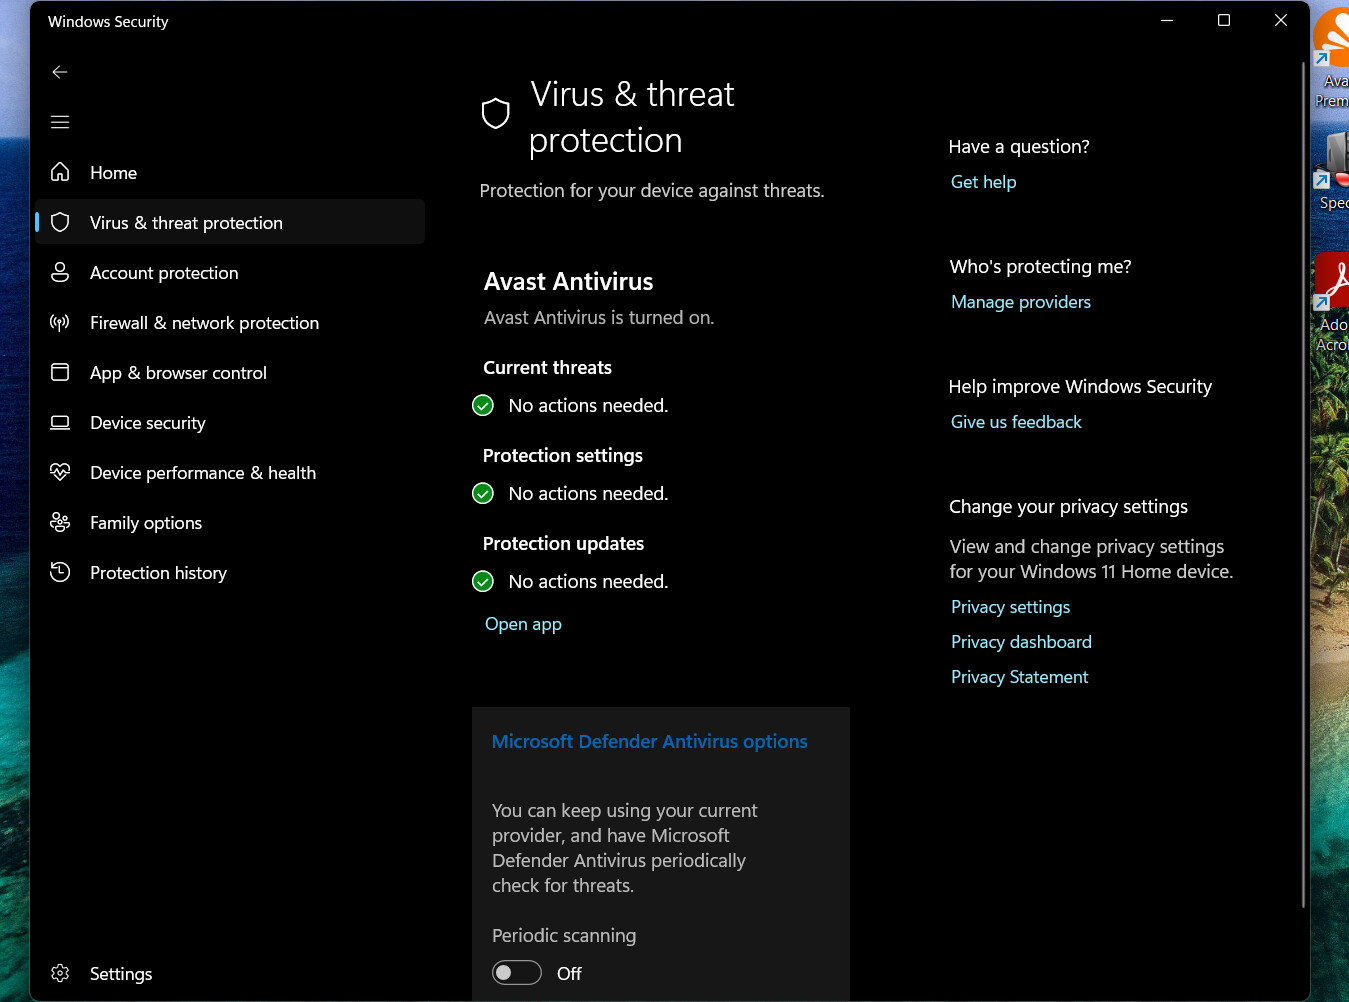Click the App & browser control window icon
The image size is (1349, 1002).
pos(60,372)
